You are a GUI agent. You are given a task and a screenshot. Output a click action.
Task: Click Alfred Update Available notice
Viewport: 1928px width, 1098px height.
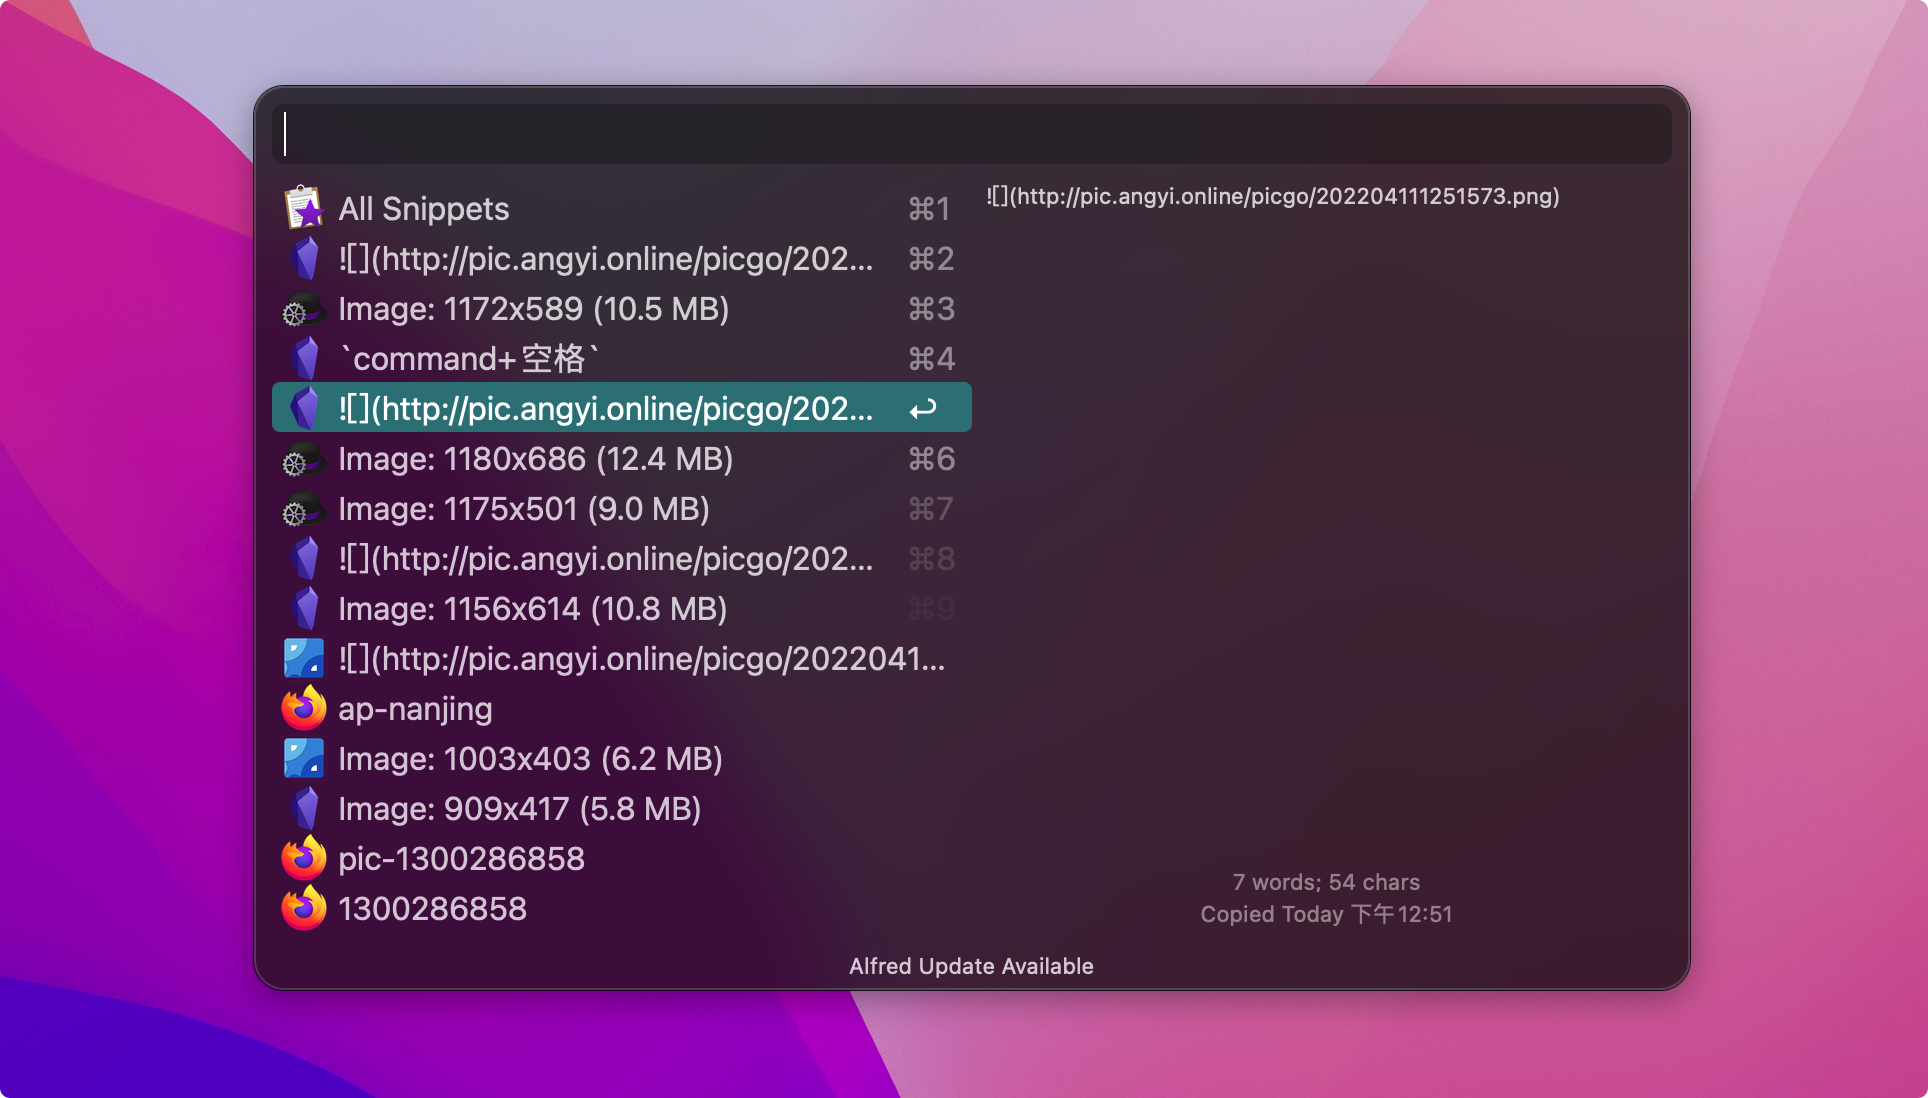click(x=971, y=966)
